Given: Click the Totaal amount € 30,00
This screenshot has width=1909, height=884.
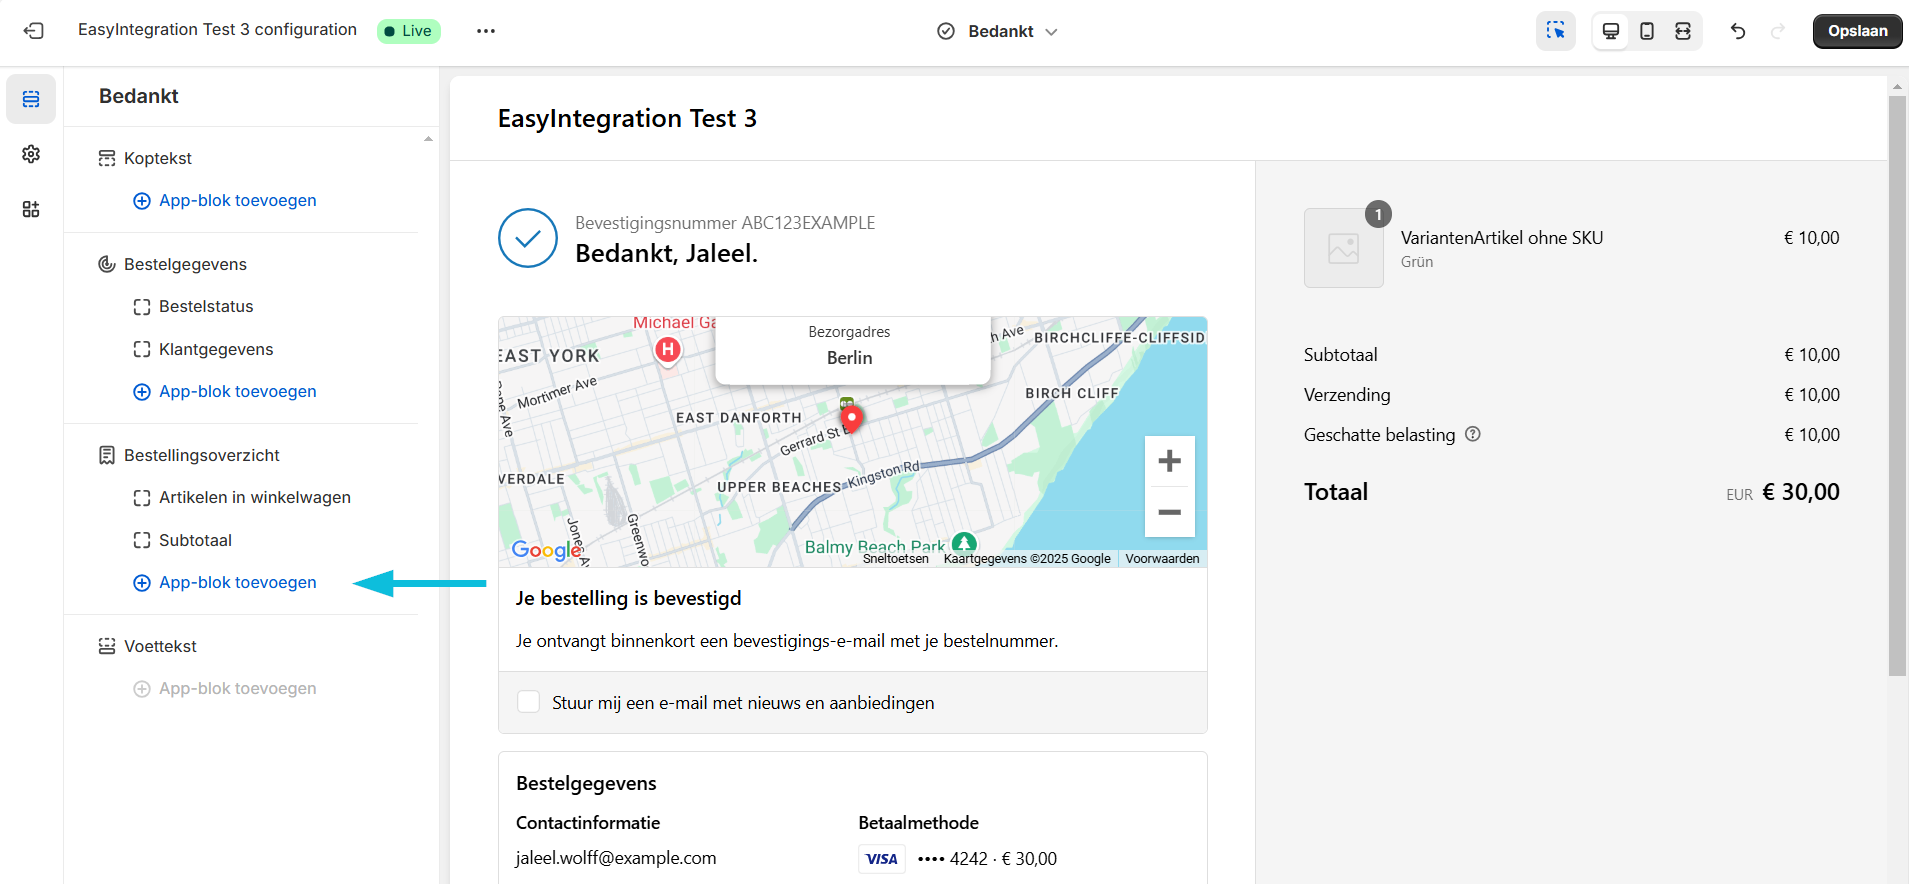Looking at the screenshot, I should [x=1800, y=492].
